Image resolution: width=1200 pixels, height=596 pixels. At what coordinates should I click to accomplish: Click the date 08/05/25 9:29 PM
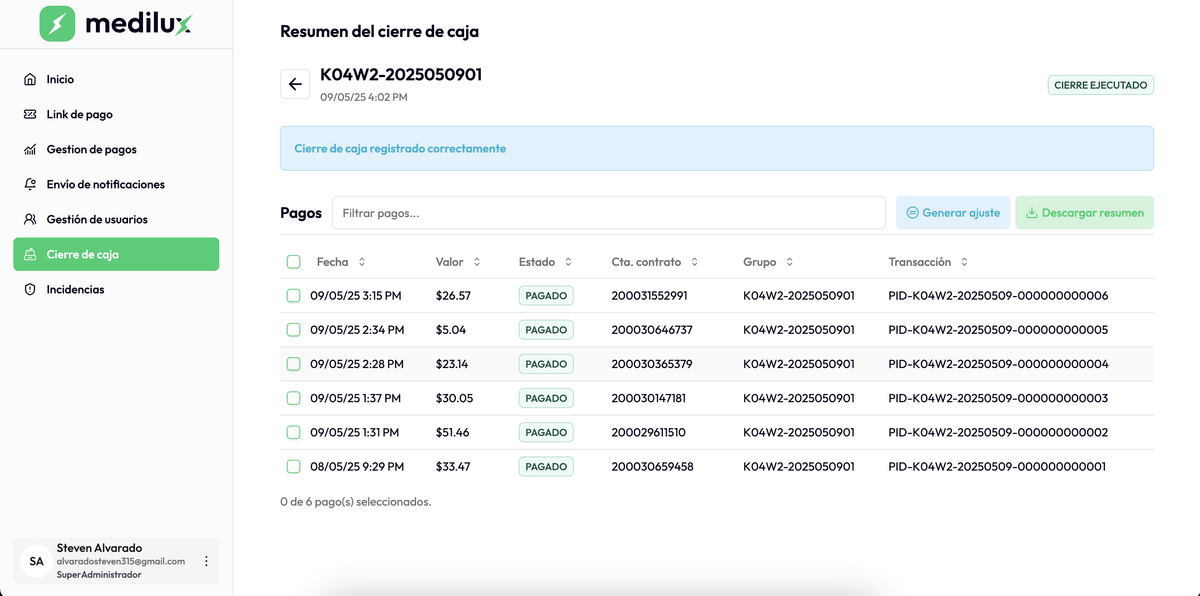(x=357, y=466)
